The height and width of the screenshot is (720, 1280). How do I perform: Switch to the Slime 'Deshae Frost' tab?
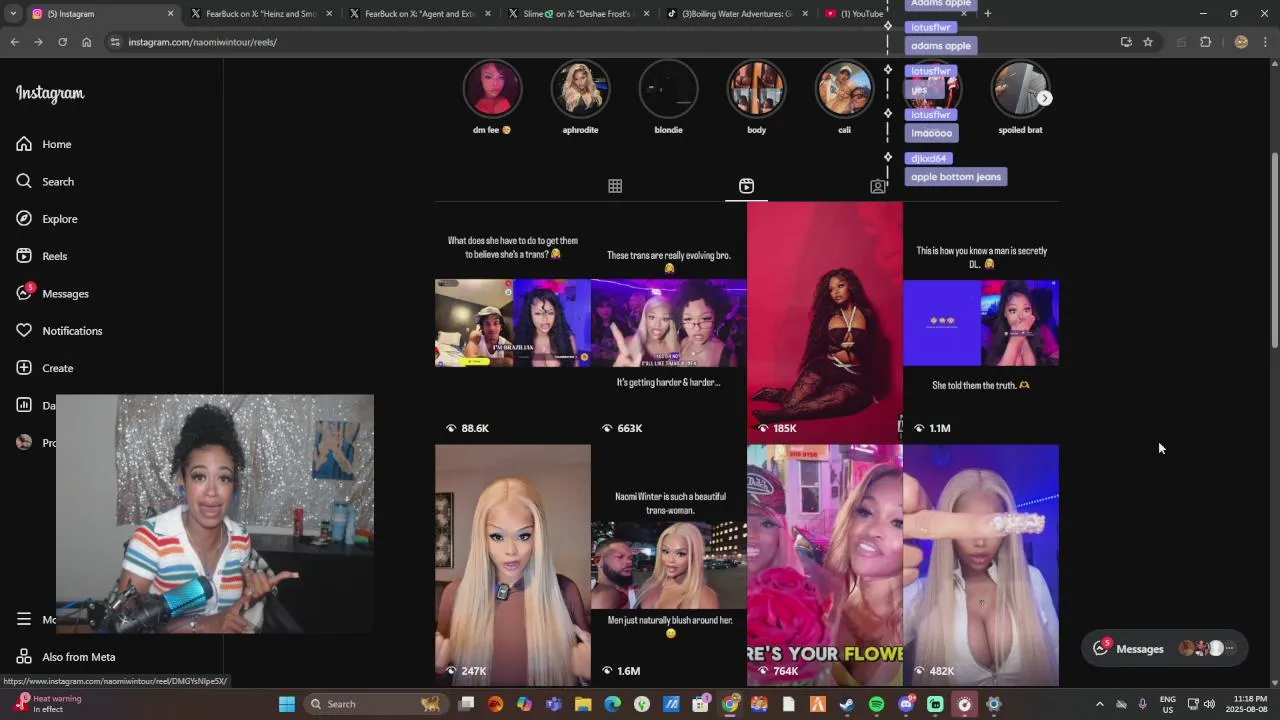(579, 14)
